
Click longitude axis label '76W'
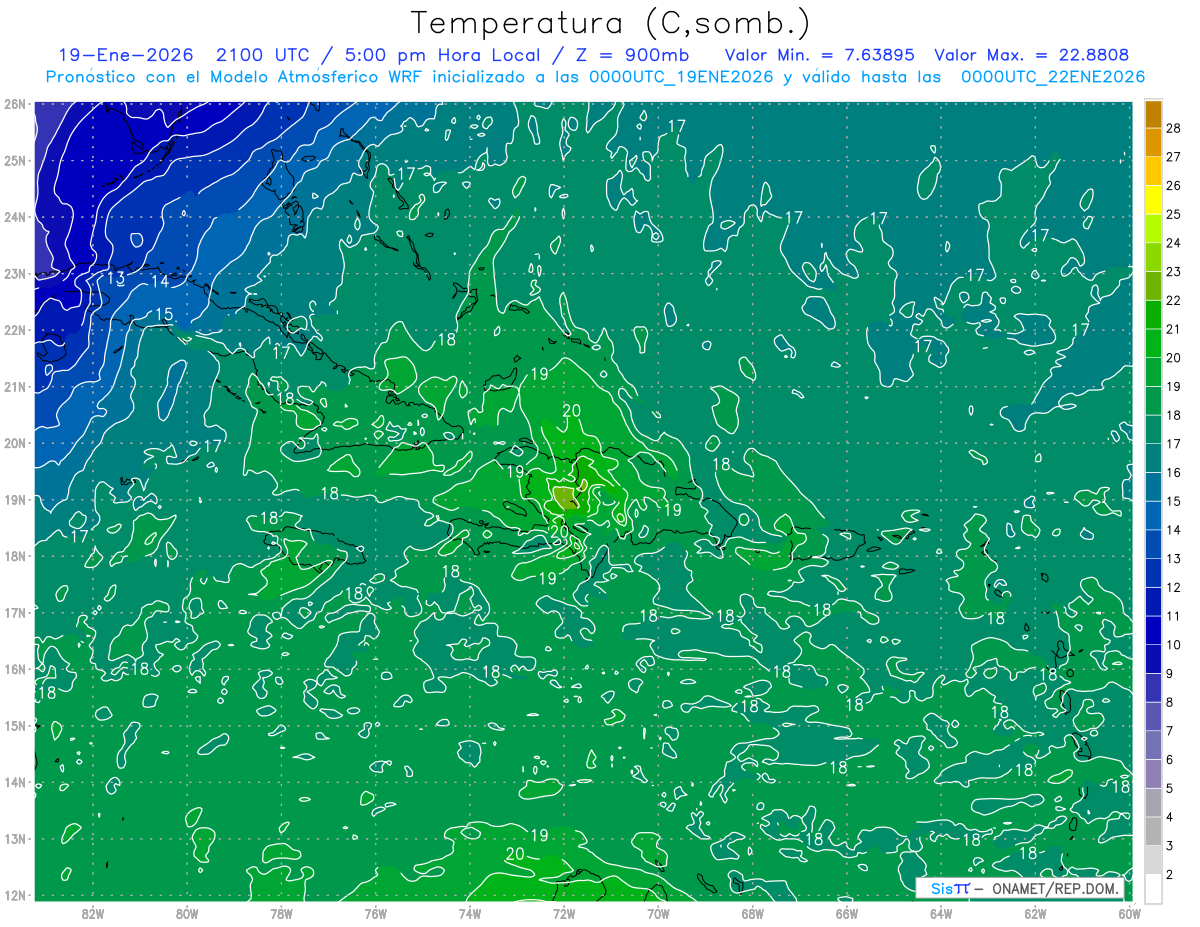[x=375, y=913]
